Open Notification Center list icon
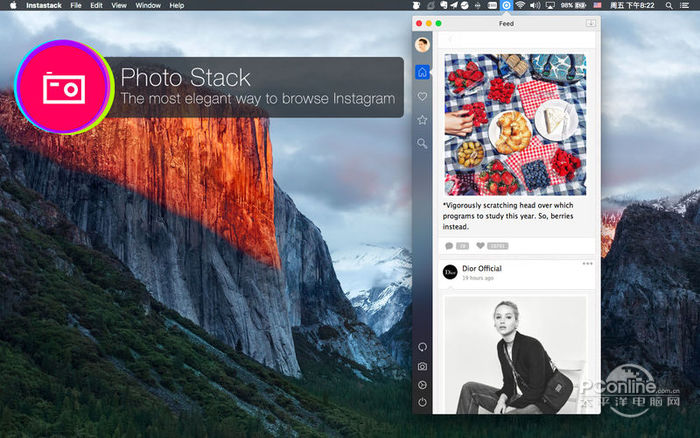The height and width of the screenshot is (438, 700). [684, 5]
